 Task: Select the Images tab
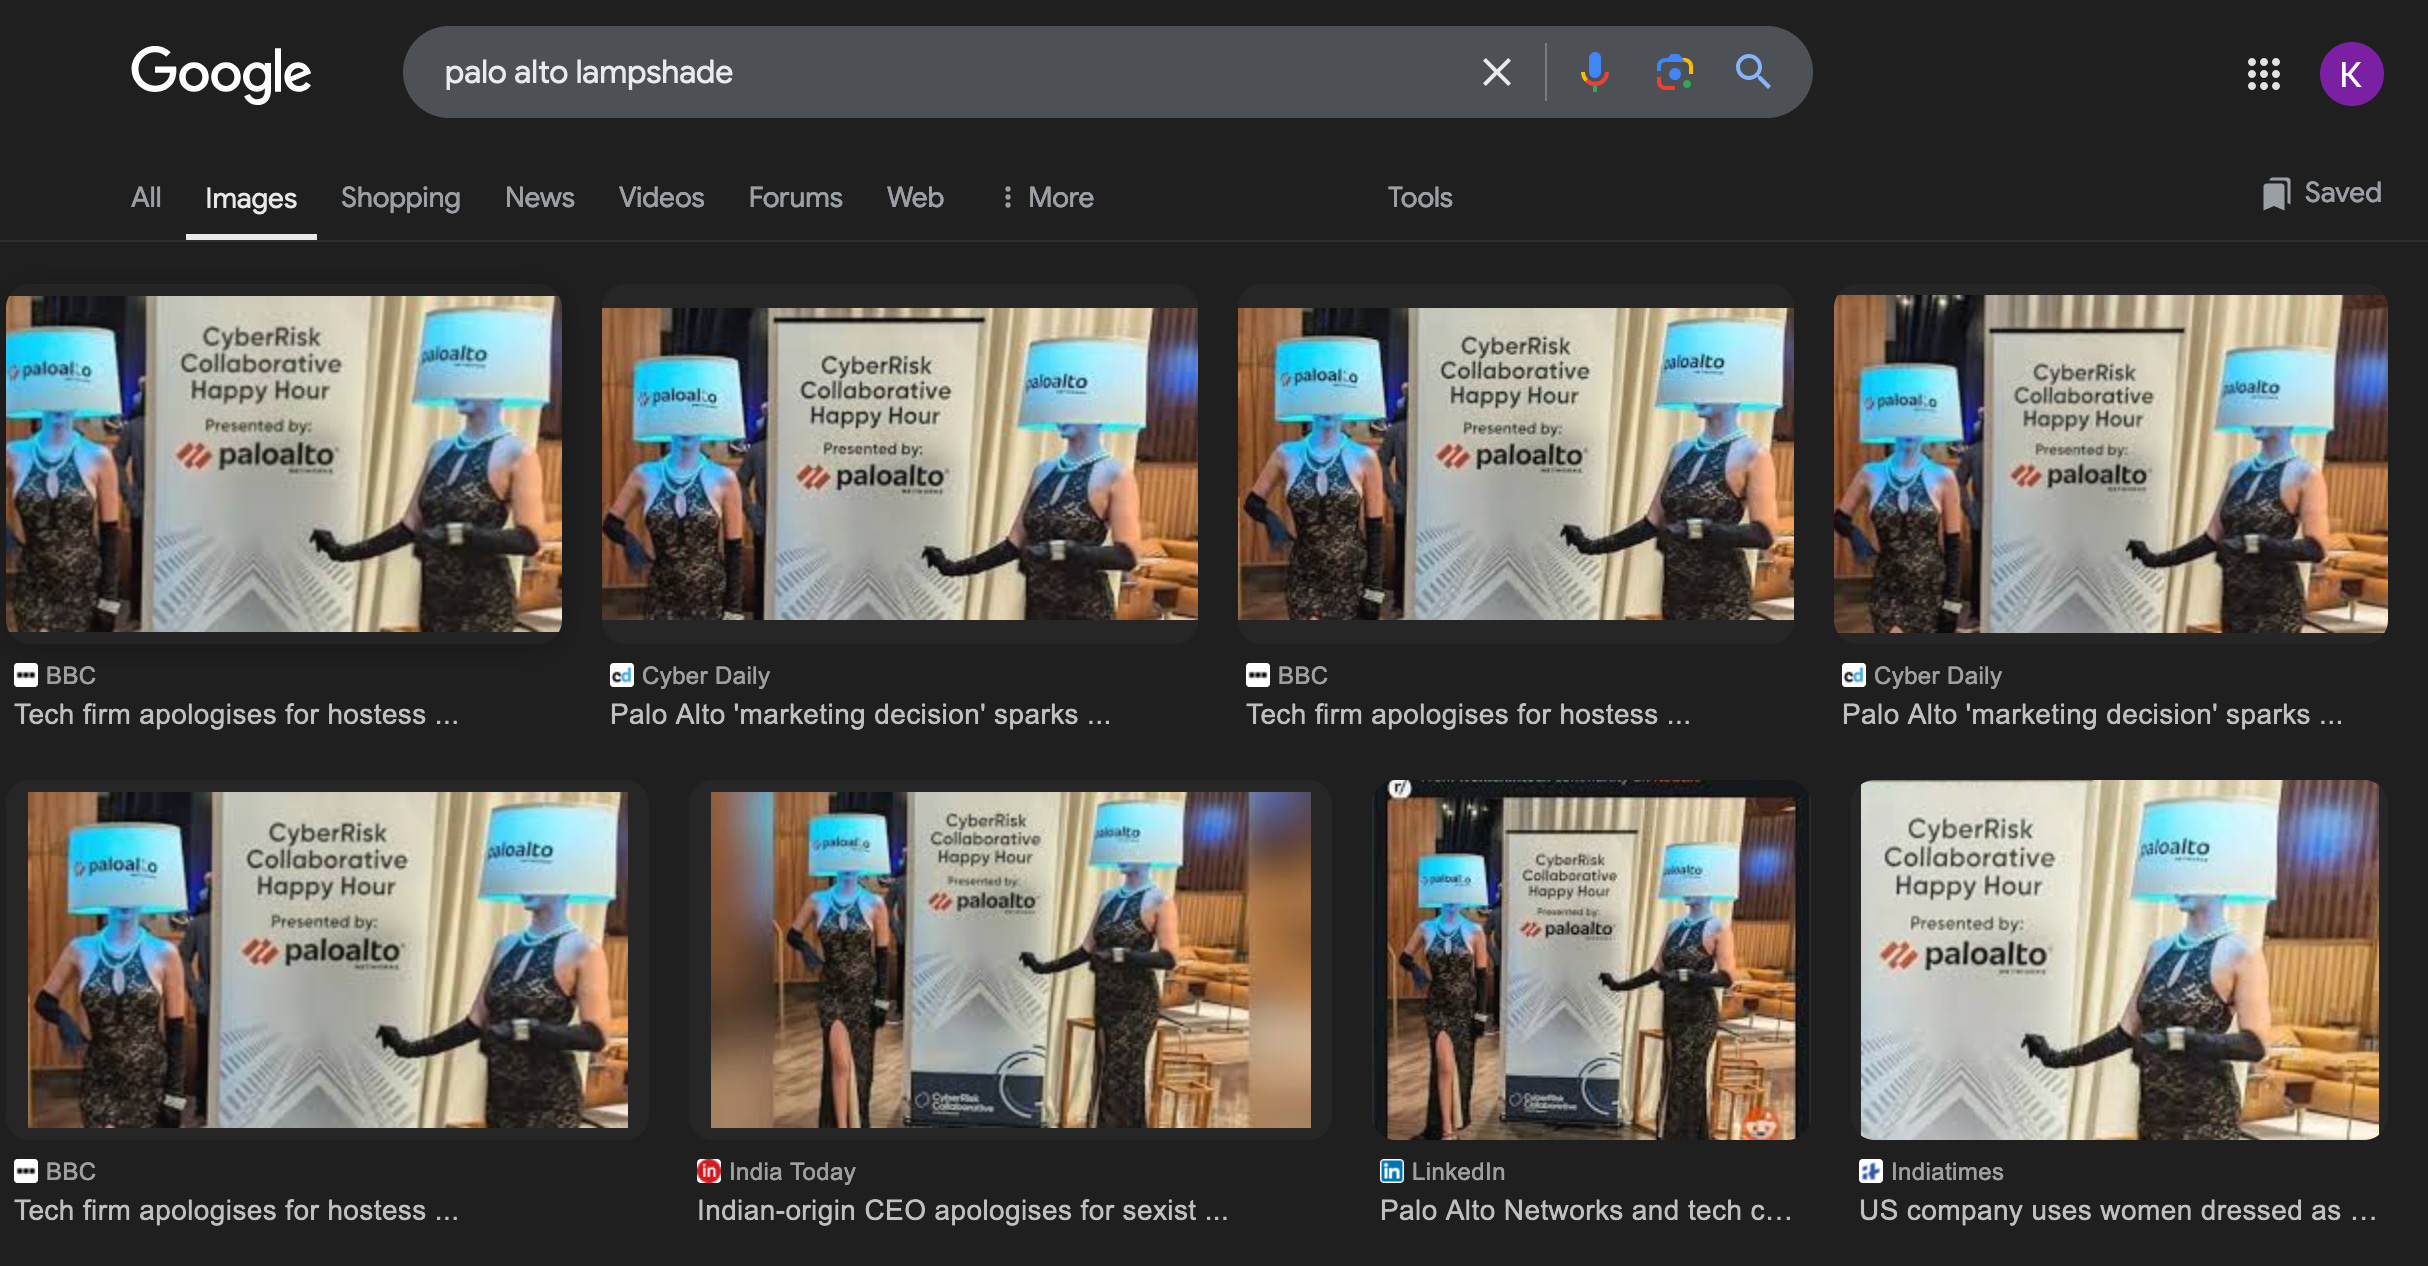pyautogui.click(x=251, y=198)
